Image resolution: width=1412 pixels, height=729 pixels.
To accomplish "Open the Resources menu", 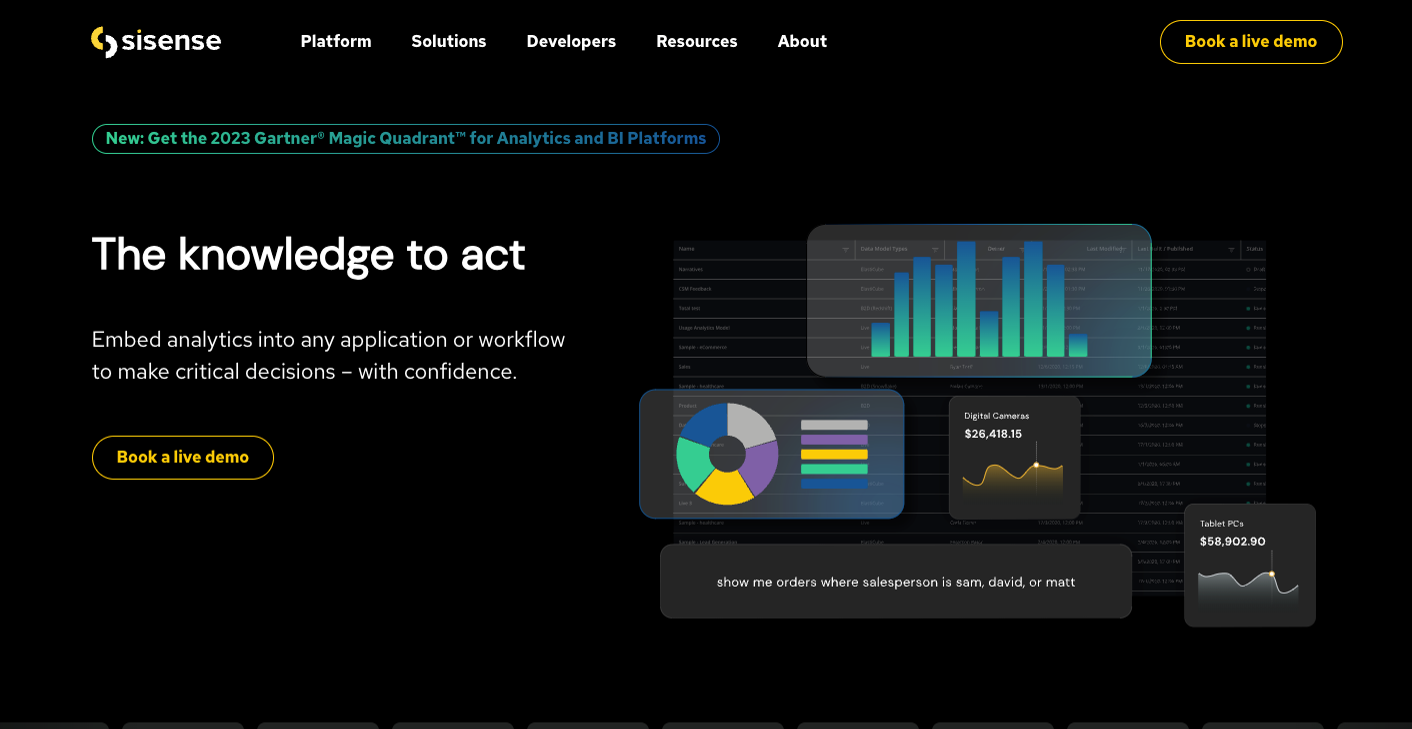I will (x=697, y=41).
